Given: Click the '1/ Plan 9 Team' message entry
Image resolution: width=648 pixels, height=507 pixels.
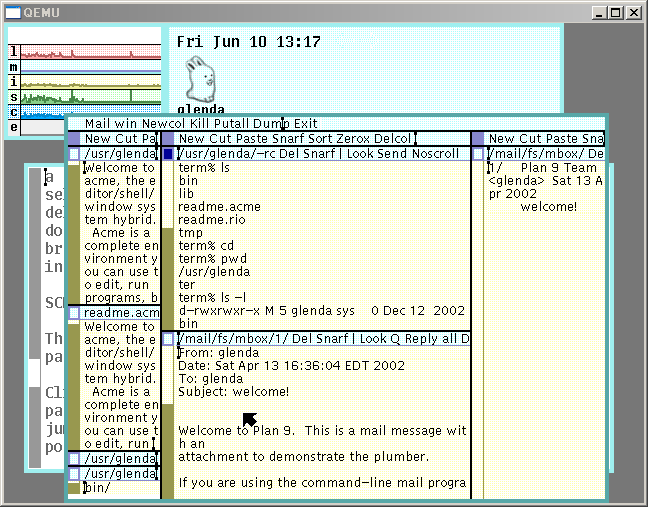Looking at the screenshot, I should pyautogui.click(x=543, y=168).
